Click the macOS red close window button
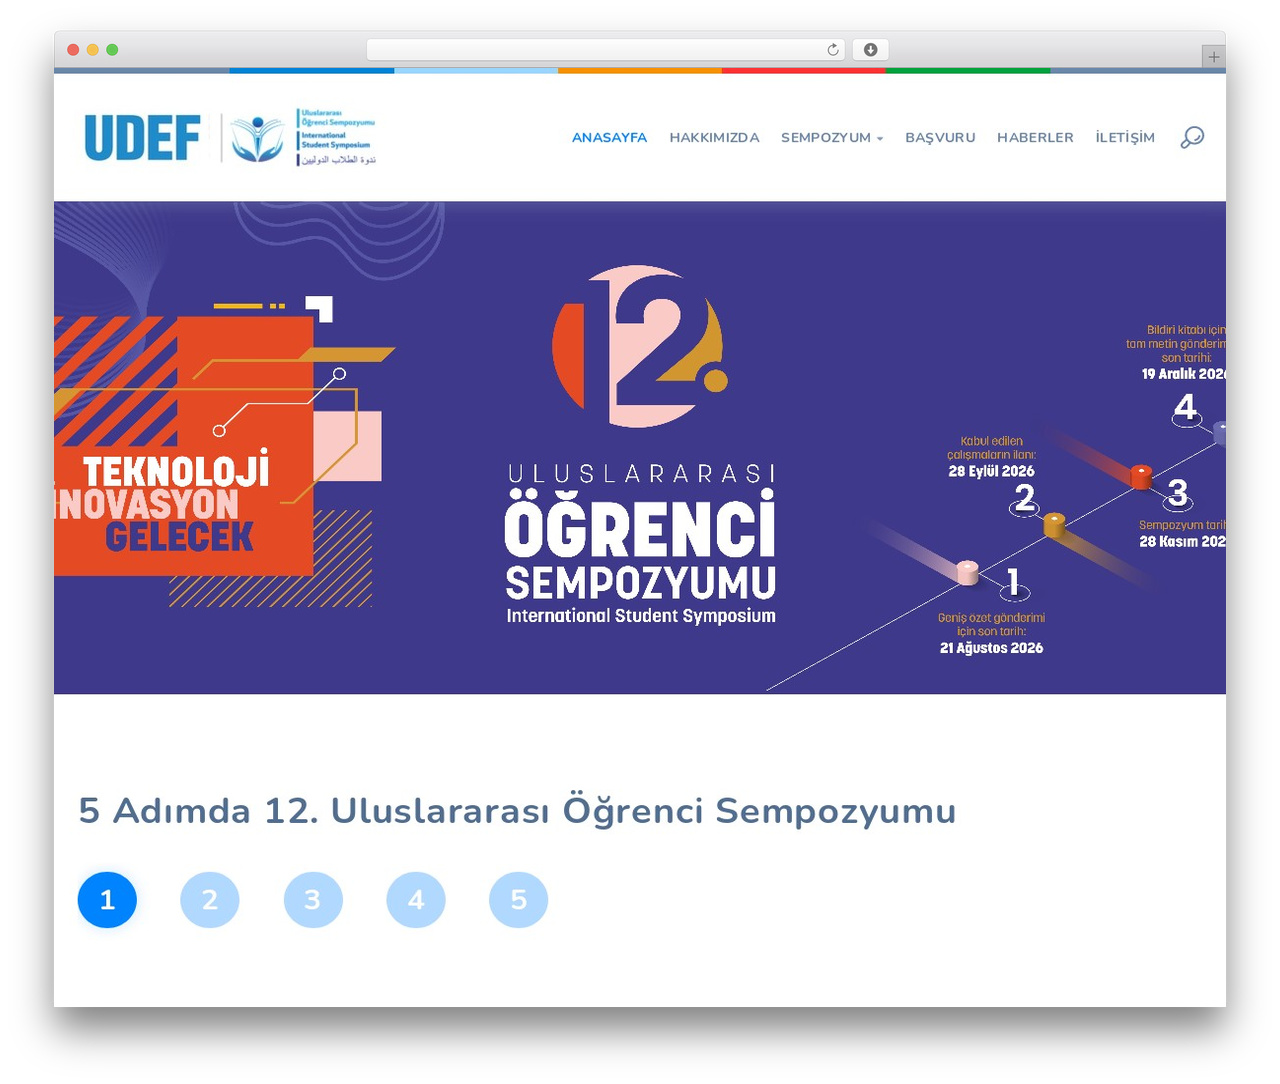Viewport: 1280px width, 1084px height. (x=73, y=50)
